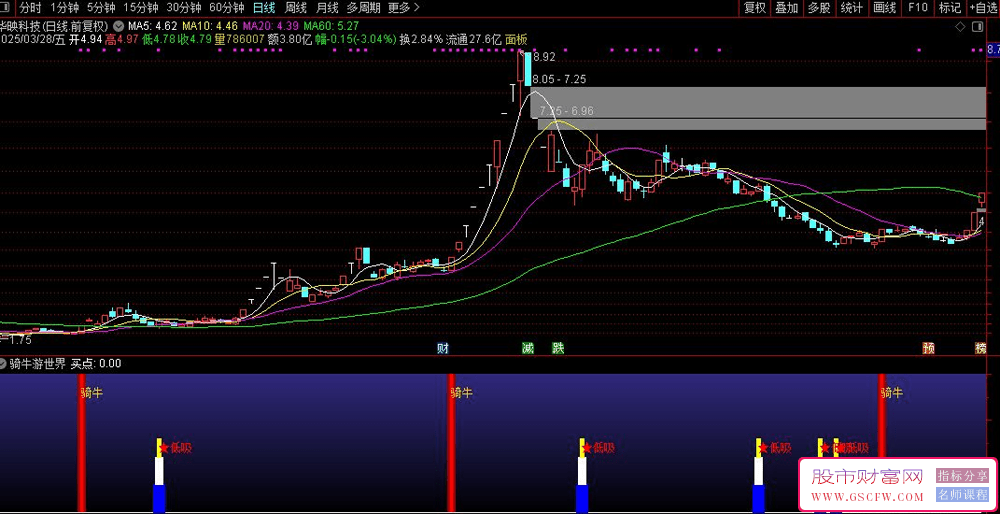Click the 买点: 0.00 indicator value

point(95,364)
